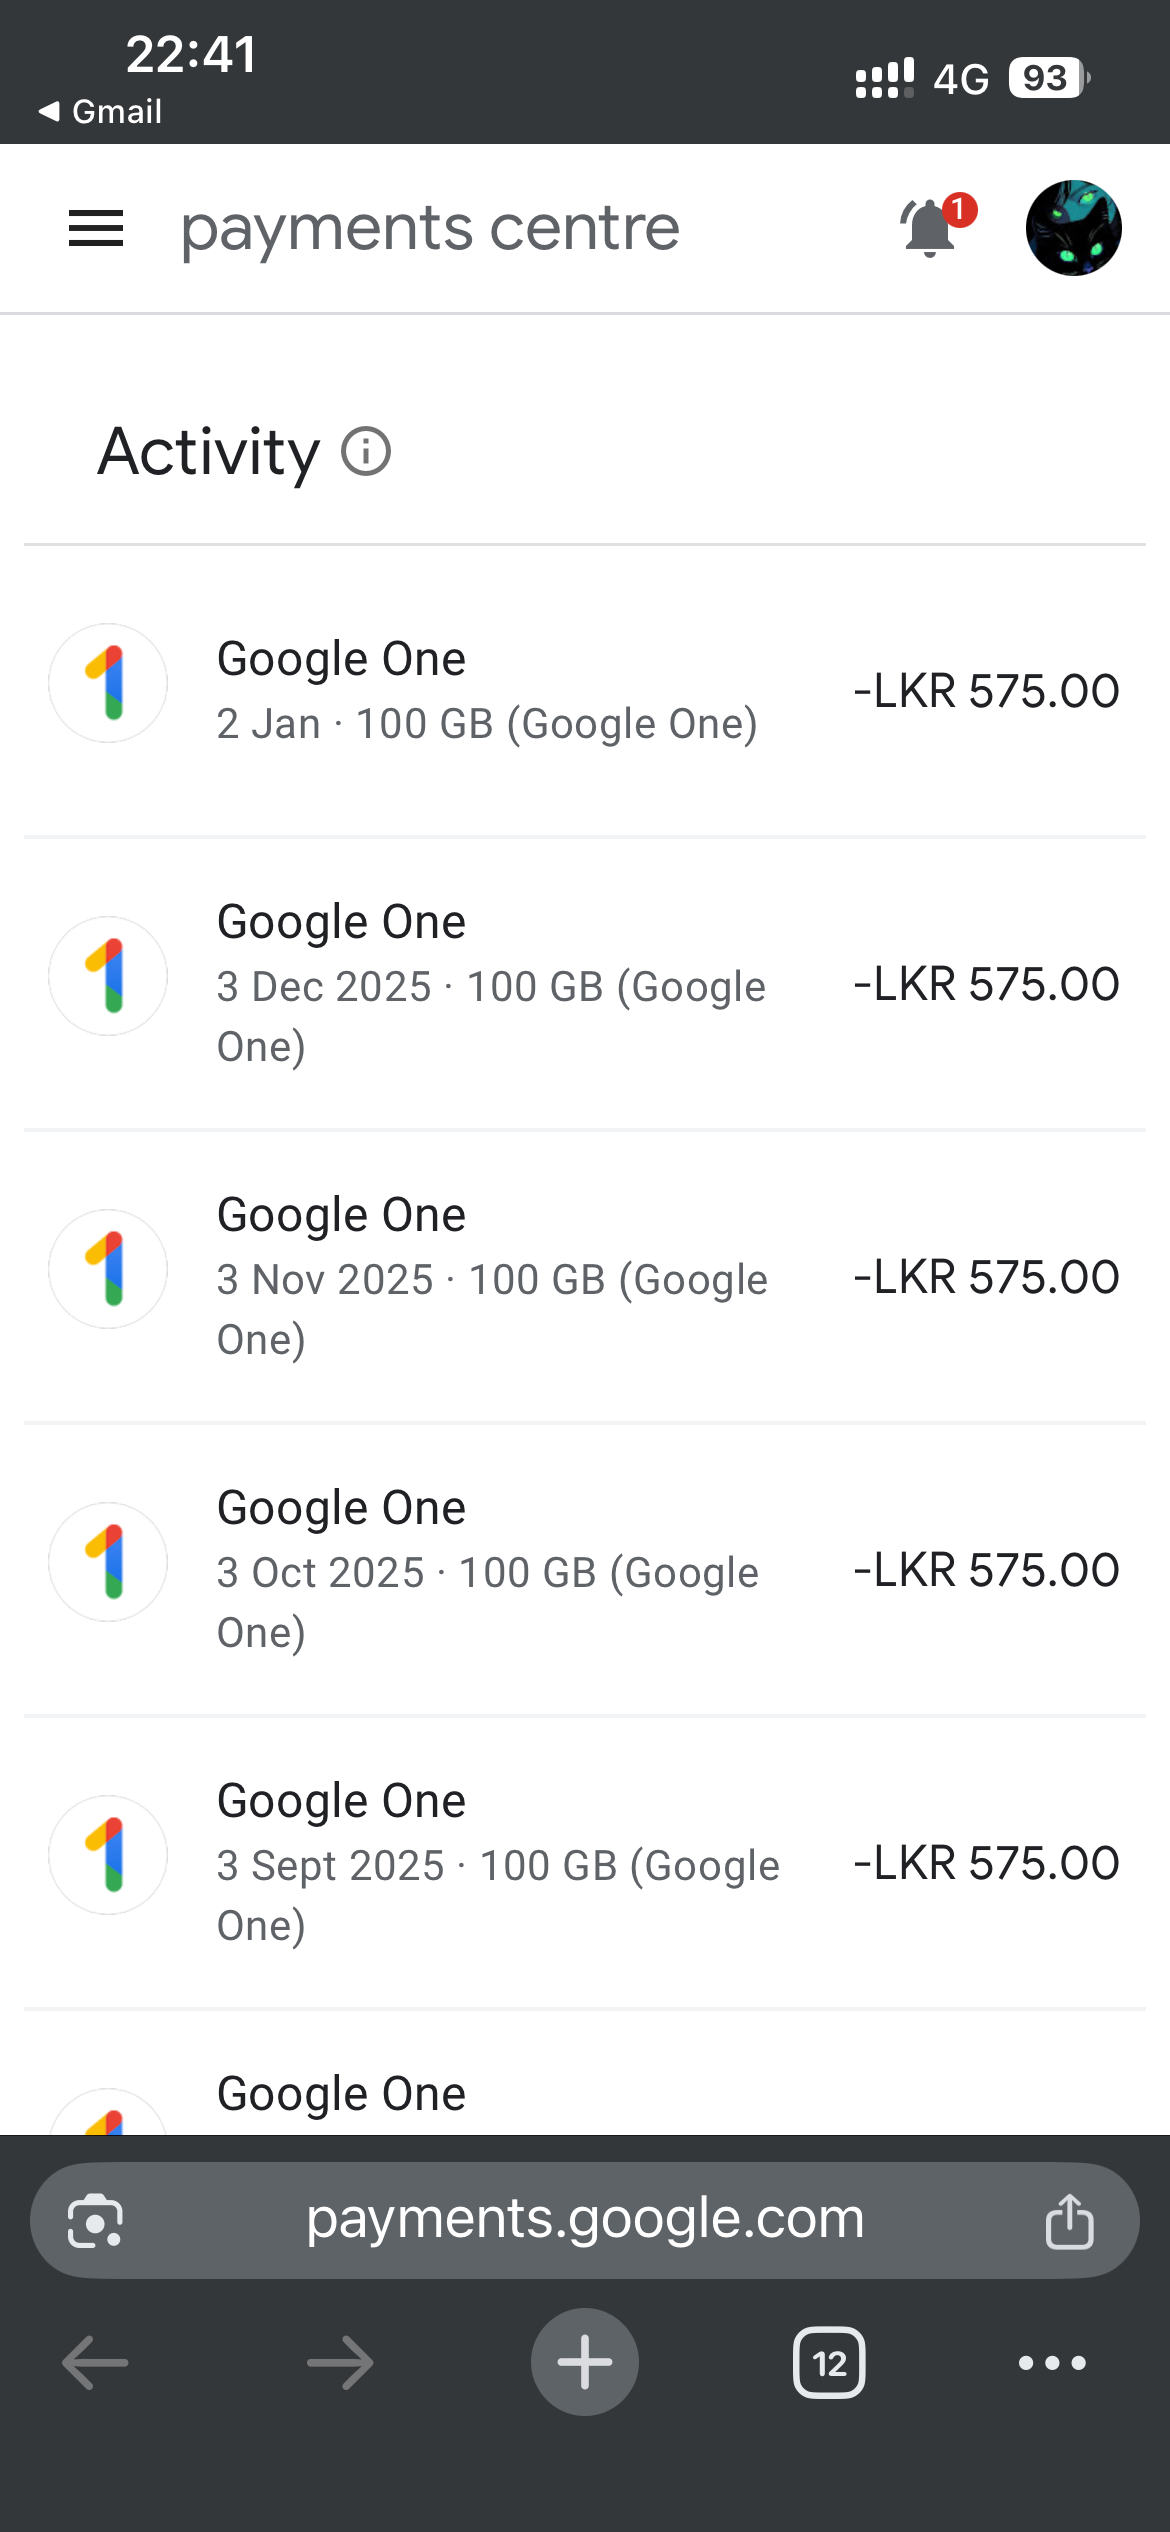Open the tab switcher showing 12 tabs

(829, 2363)
